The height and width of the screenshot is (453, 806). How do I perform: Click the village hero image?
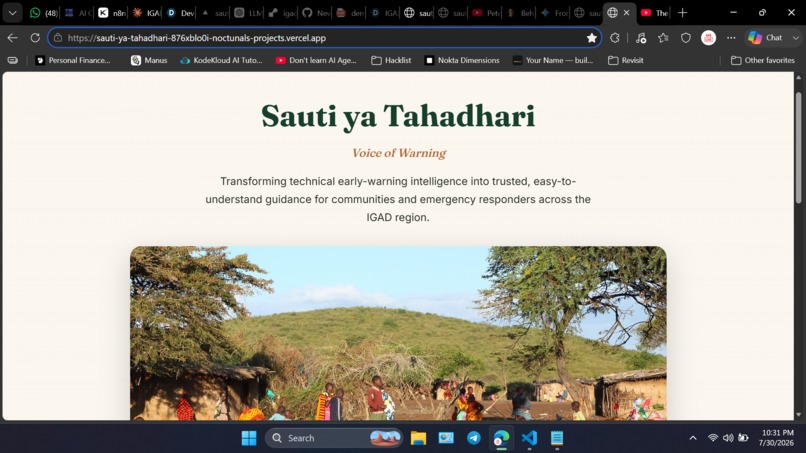coord(398,333)
